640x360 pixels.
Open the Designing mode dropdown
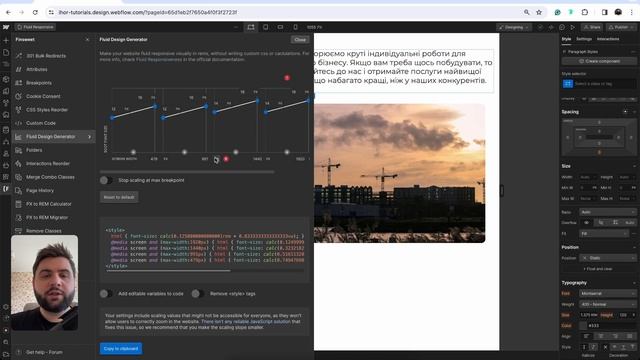[x=514, y=27]
